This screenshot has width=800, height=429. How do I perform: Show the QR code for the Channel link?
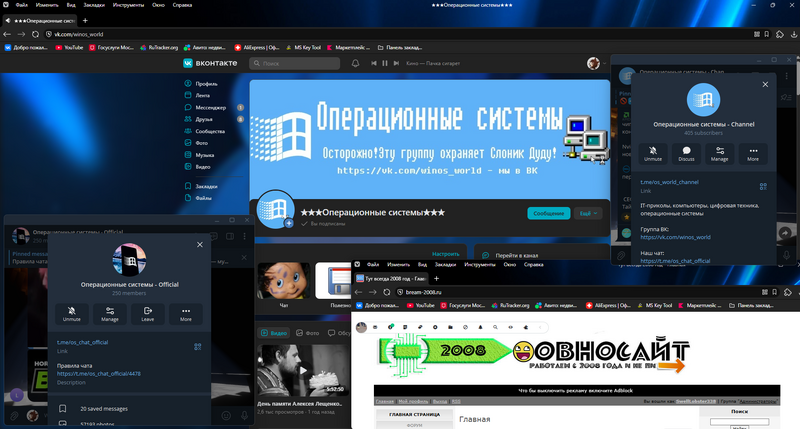pos(763,187)
